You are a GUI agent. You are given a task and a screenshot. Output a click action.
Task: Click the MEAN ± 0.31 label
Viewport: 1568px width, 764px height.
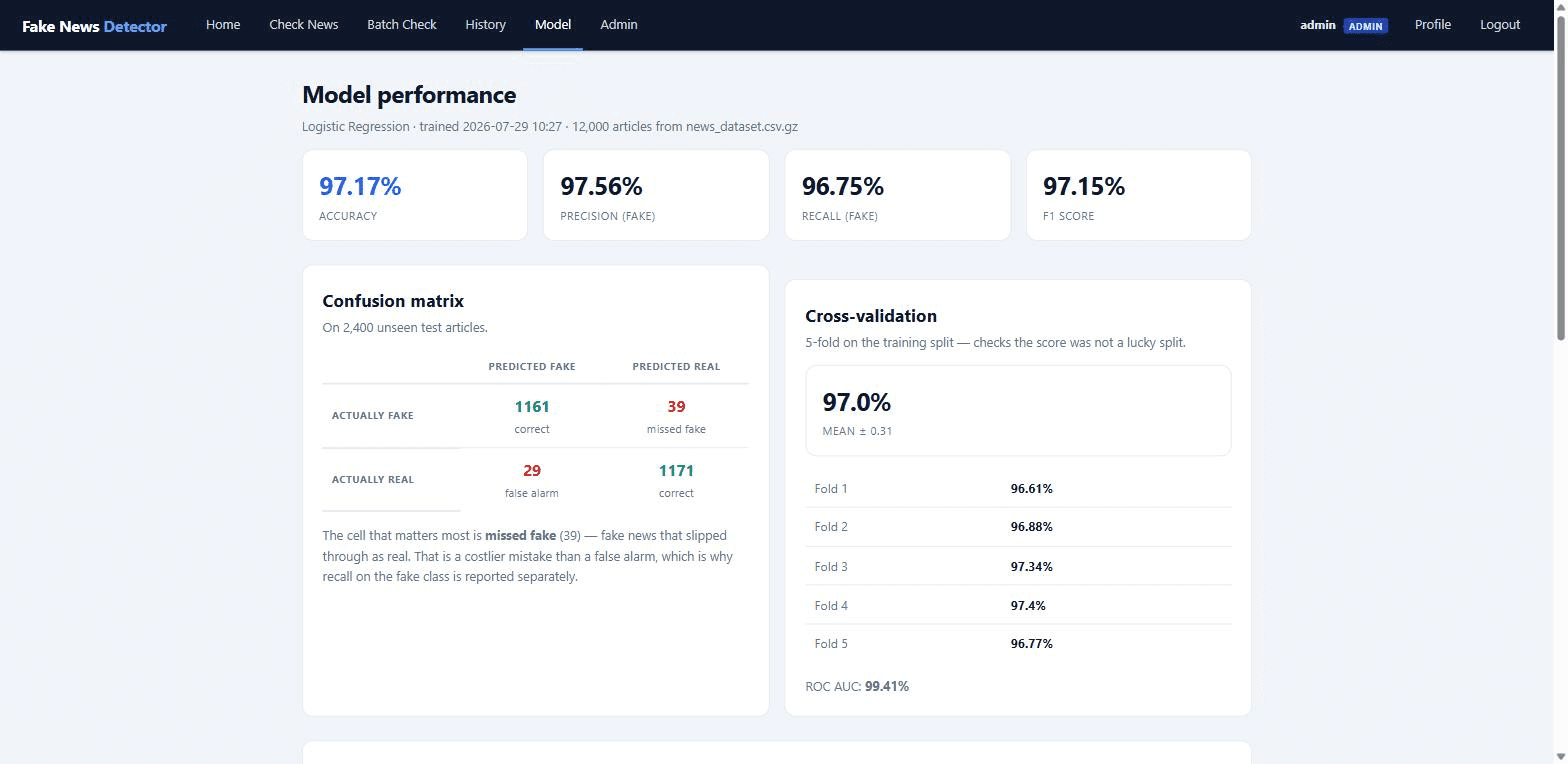[857, 432]
